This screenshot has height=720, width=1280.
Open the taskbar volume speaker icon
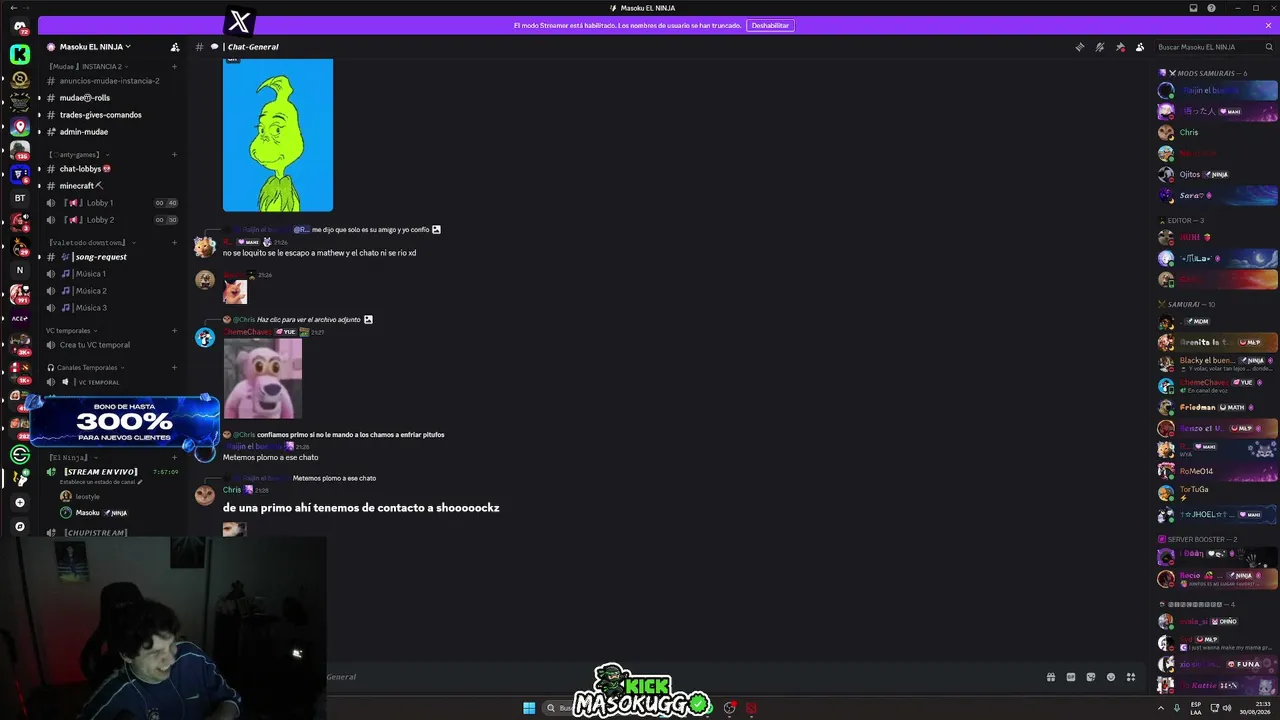tap(1227, 708)
